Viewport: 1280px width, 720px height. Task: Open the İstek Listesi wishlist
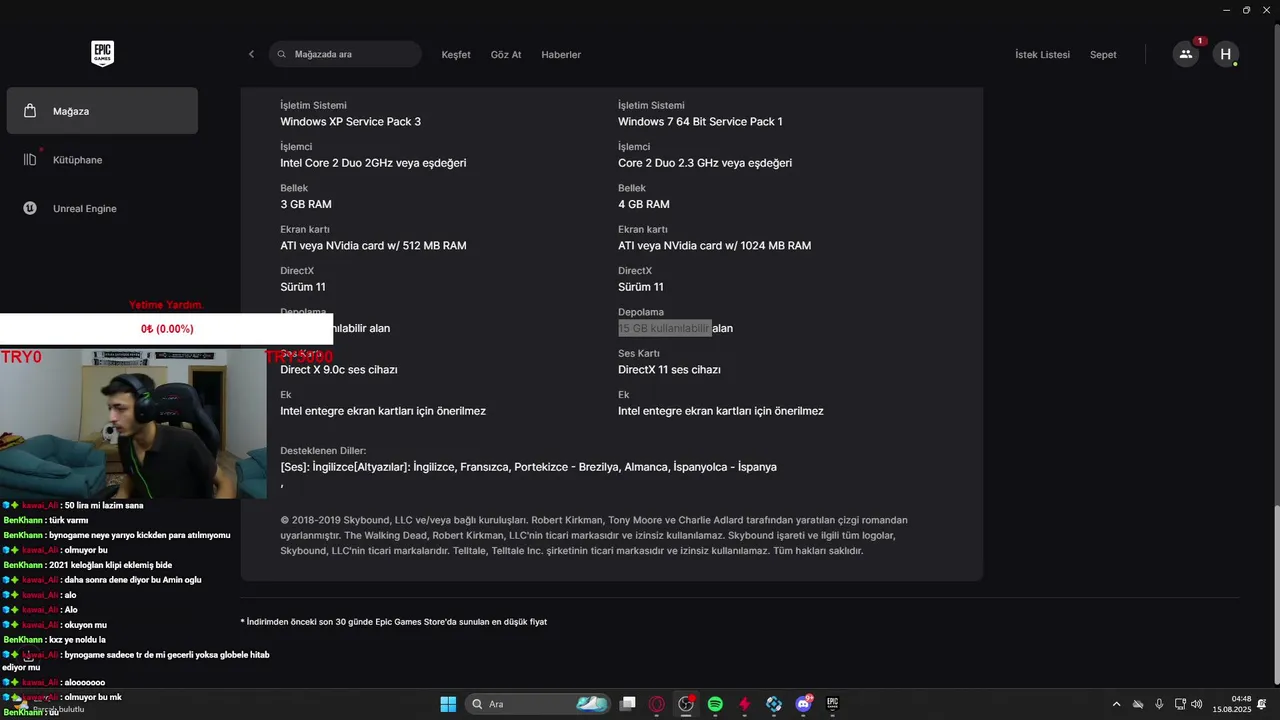coord(1042,54)
